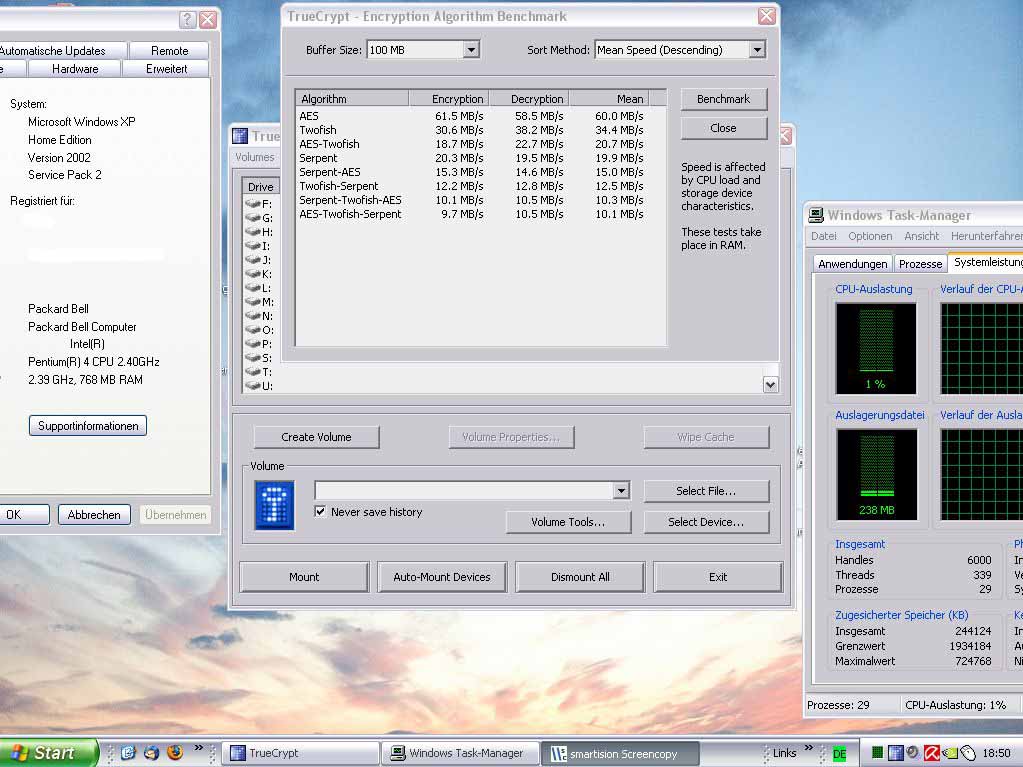1023x767 pixels.
Task: Click the Start button
Action: coord(48,753)
